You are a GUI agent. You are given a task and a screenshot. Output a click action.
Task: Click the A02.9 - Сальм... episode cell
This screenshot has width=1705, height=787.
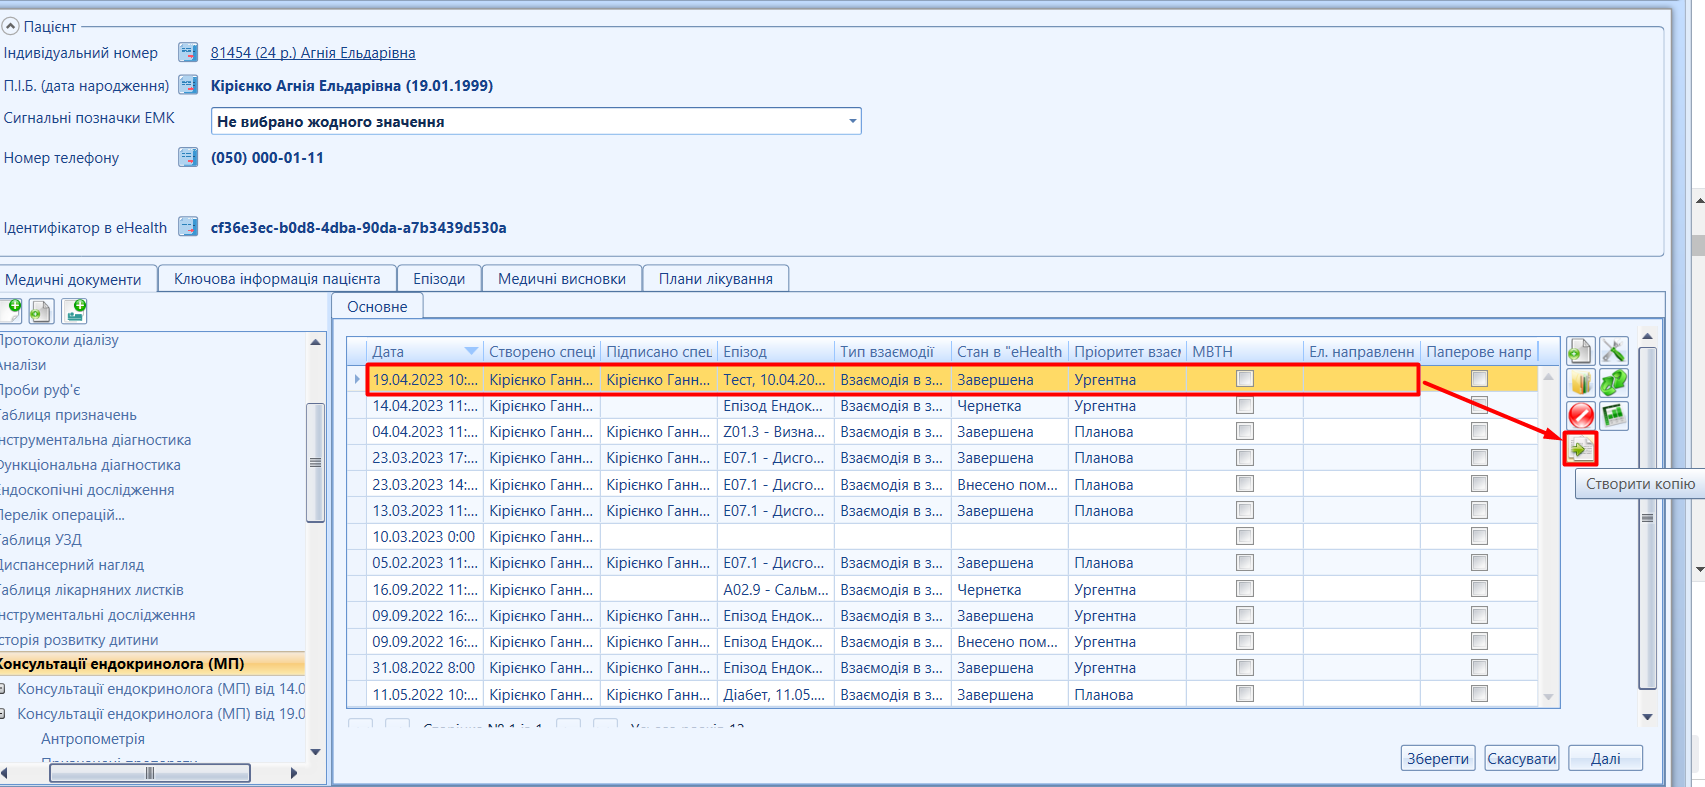click(x=775, y=589)
